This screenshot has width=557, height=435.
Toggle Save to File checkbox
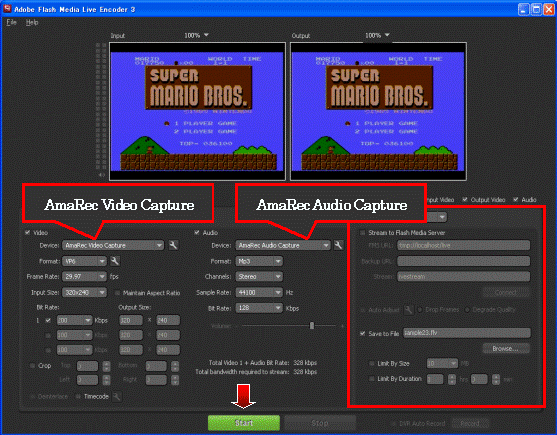coord(363,333)
